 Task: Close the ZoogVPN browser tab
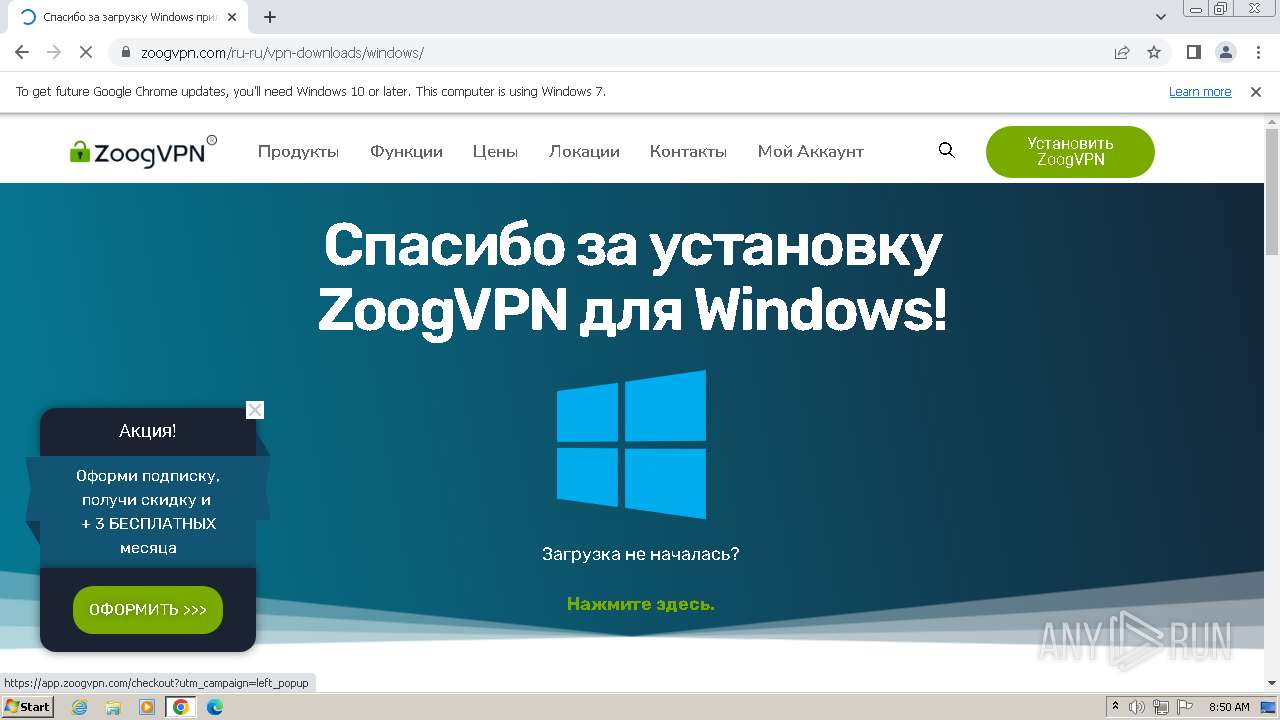pyautogui.click(x=232, y=17)
